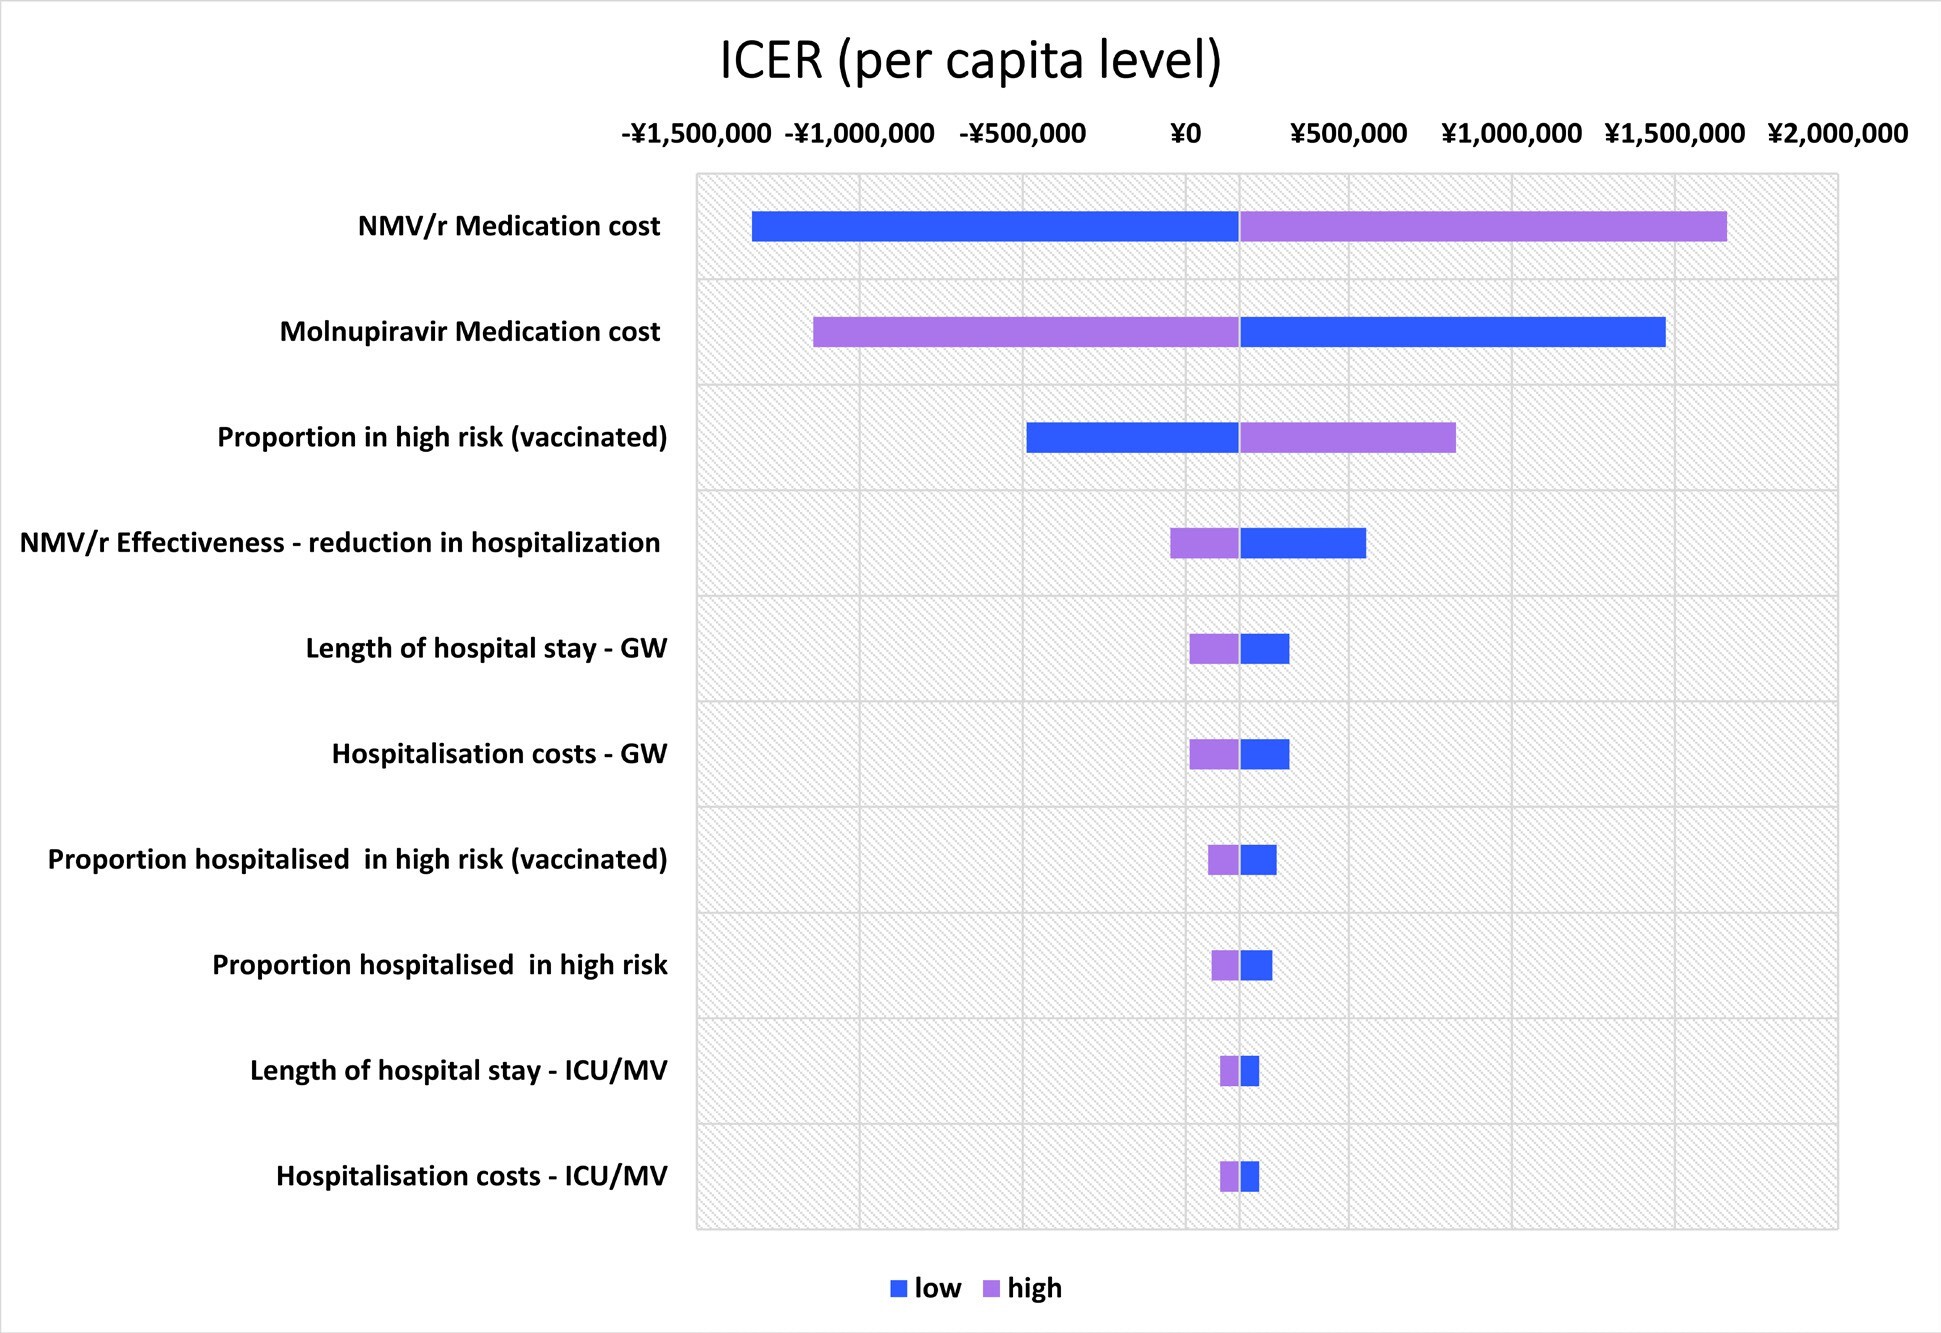Click the purple high legend swatch

[x=991, y=1289]
